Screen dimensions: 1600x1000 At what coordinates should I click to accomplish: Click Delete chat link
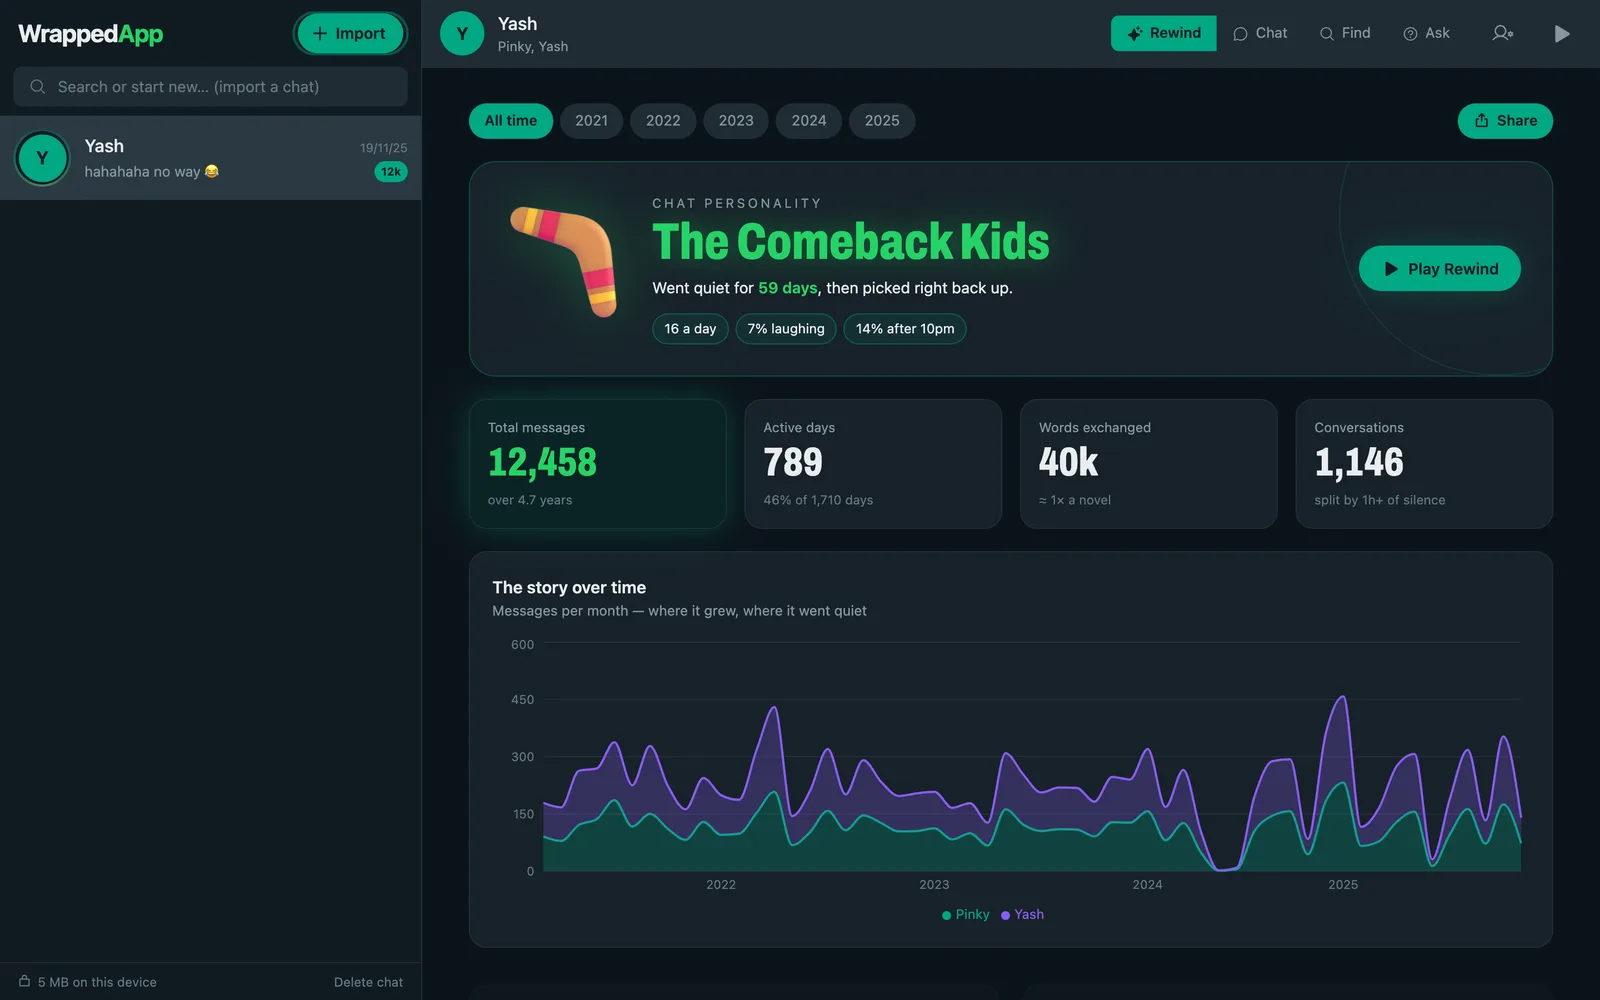(x=369, y=982)
